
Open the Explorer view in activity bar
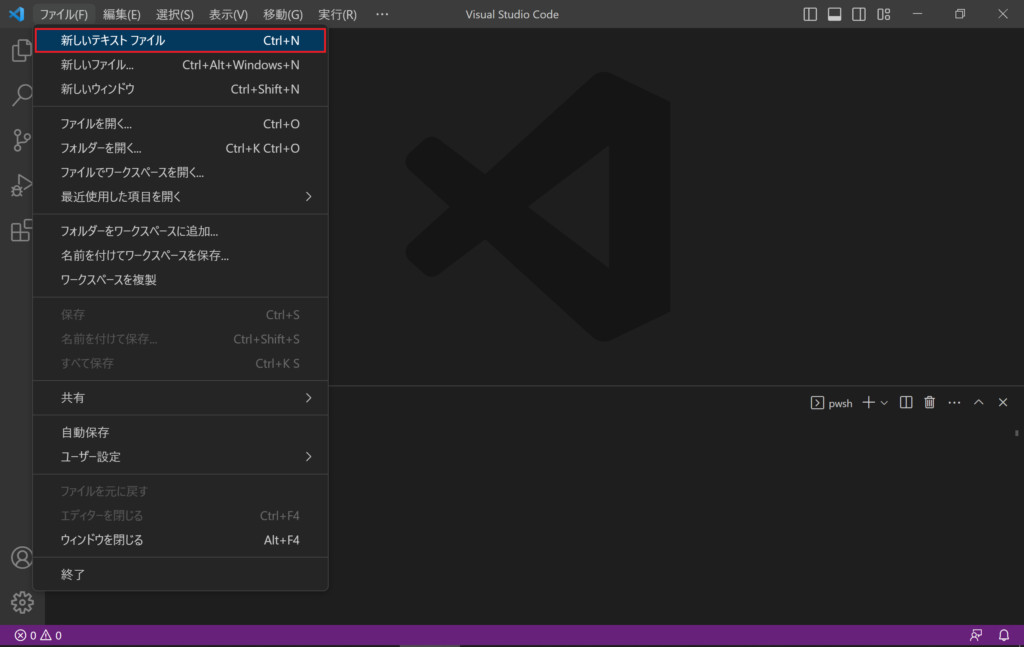tap(22, 50)
